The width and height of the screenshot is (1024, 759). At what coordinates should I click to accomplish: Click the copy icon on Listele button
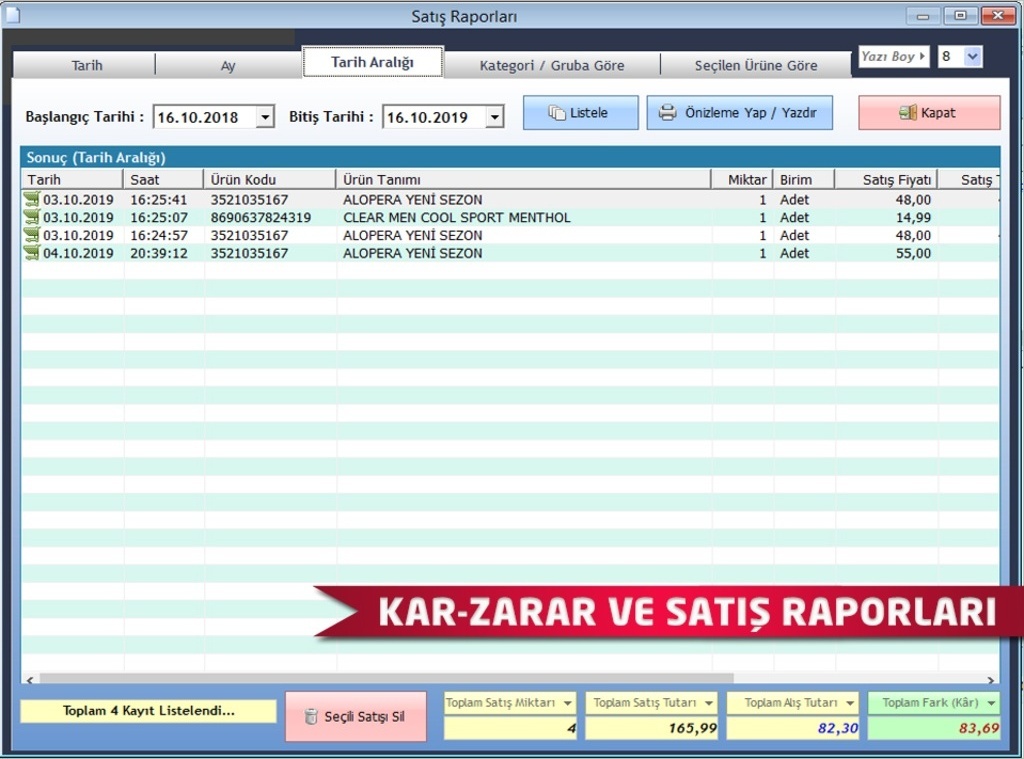pyautogui.click(x=556, y=112)
